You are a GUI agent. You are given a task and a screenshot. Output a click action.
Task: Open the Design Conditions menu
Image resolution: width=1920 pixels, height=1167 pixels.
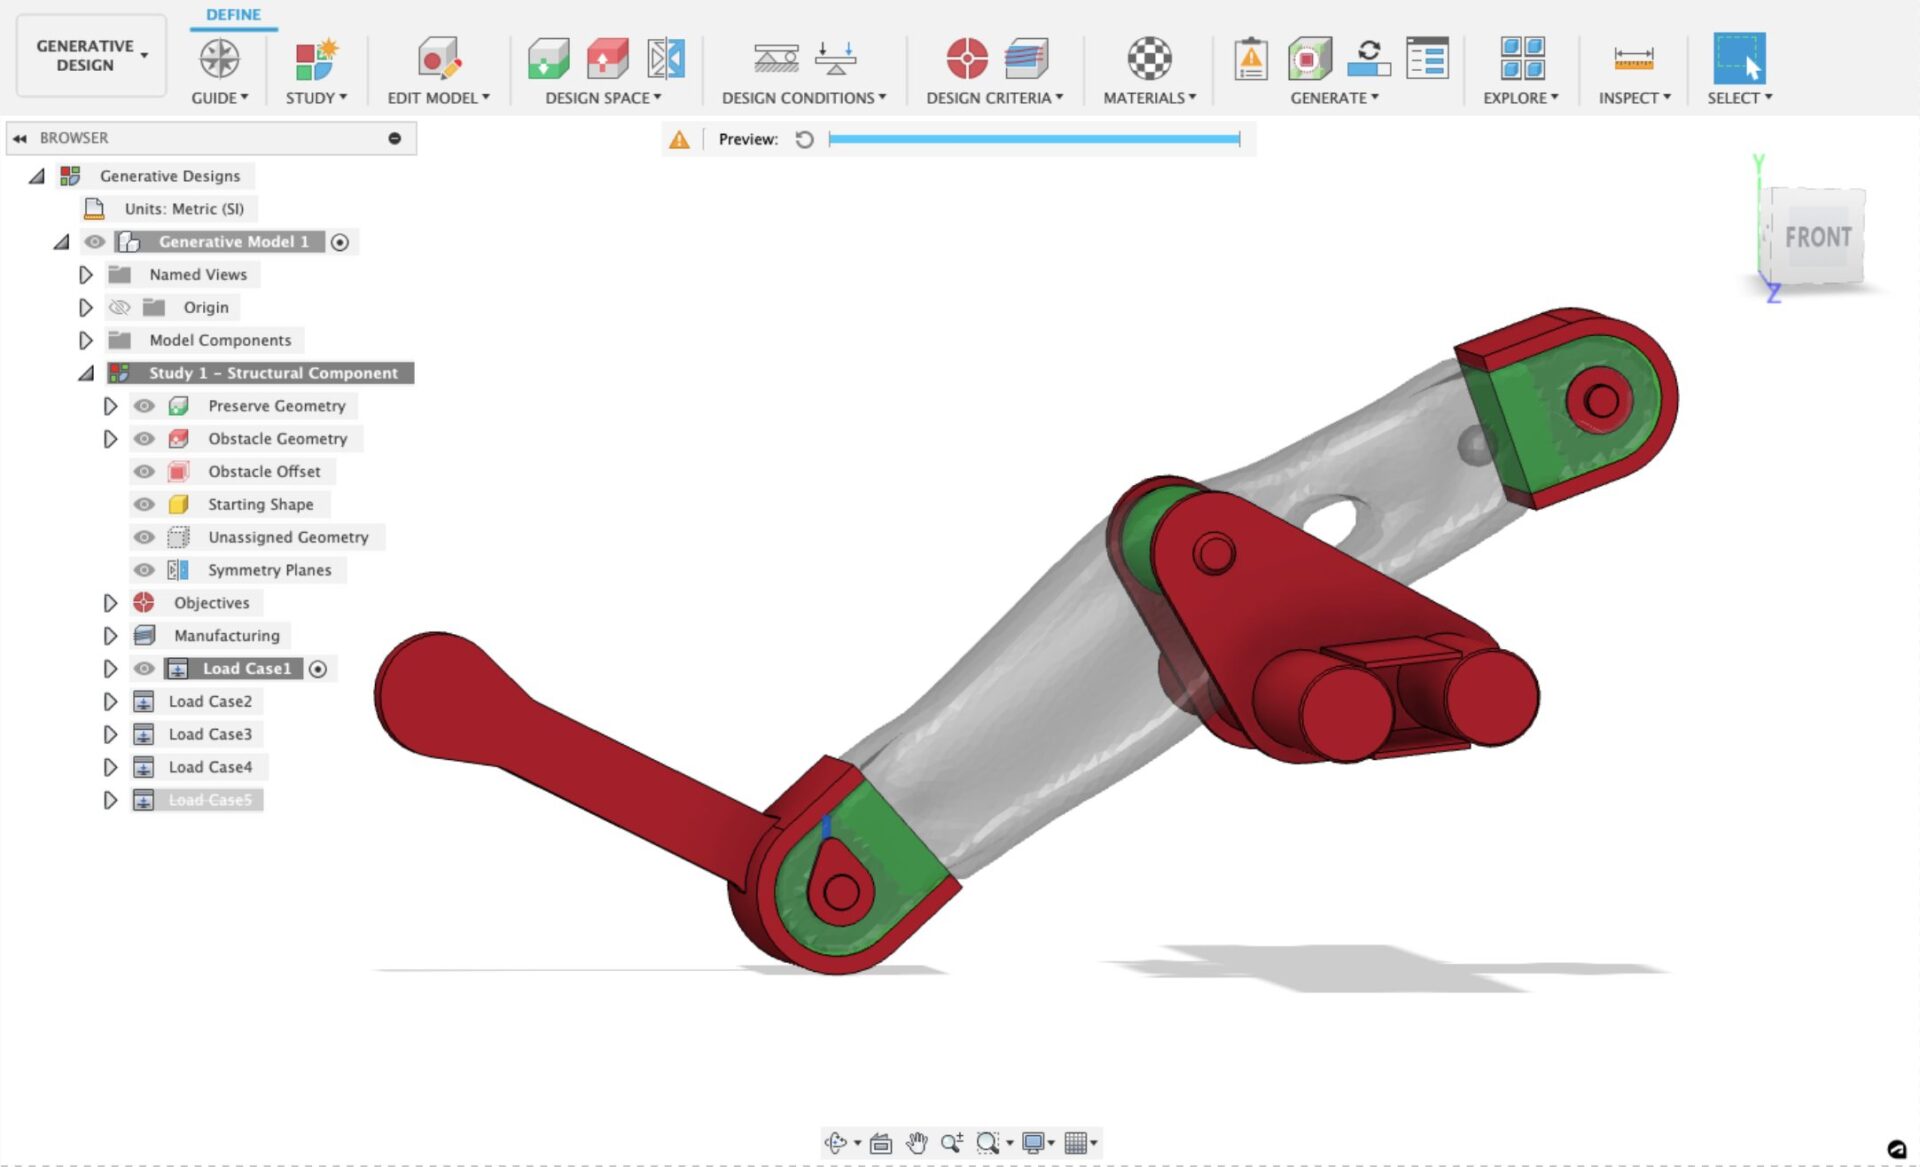[x=803, y=98]
